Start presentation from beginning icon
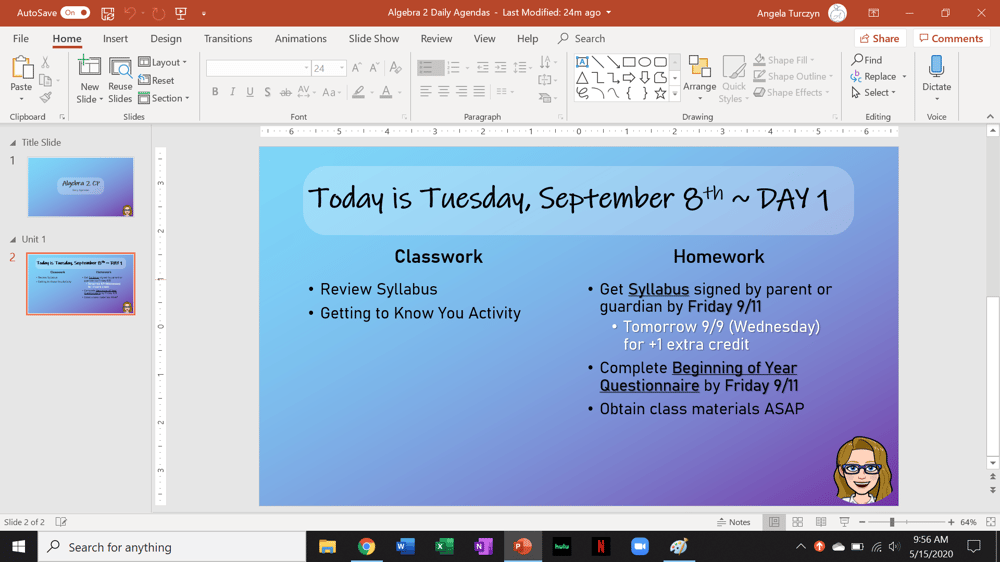 (x=181, y=13)
